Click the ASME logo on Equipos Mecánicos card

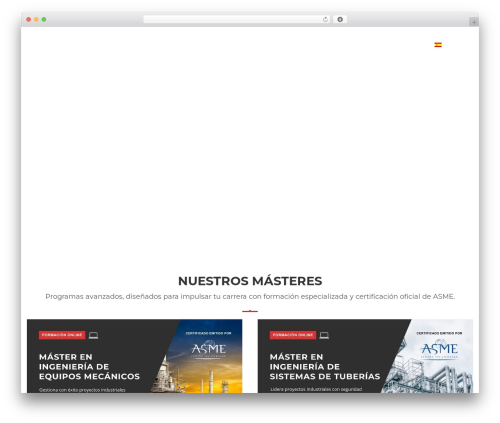209,349
